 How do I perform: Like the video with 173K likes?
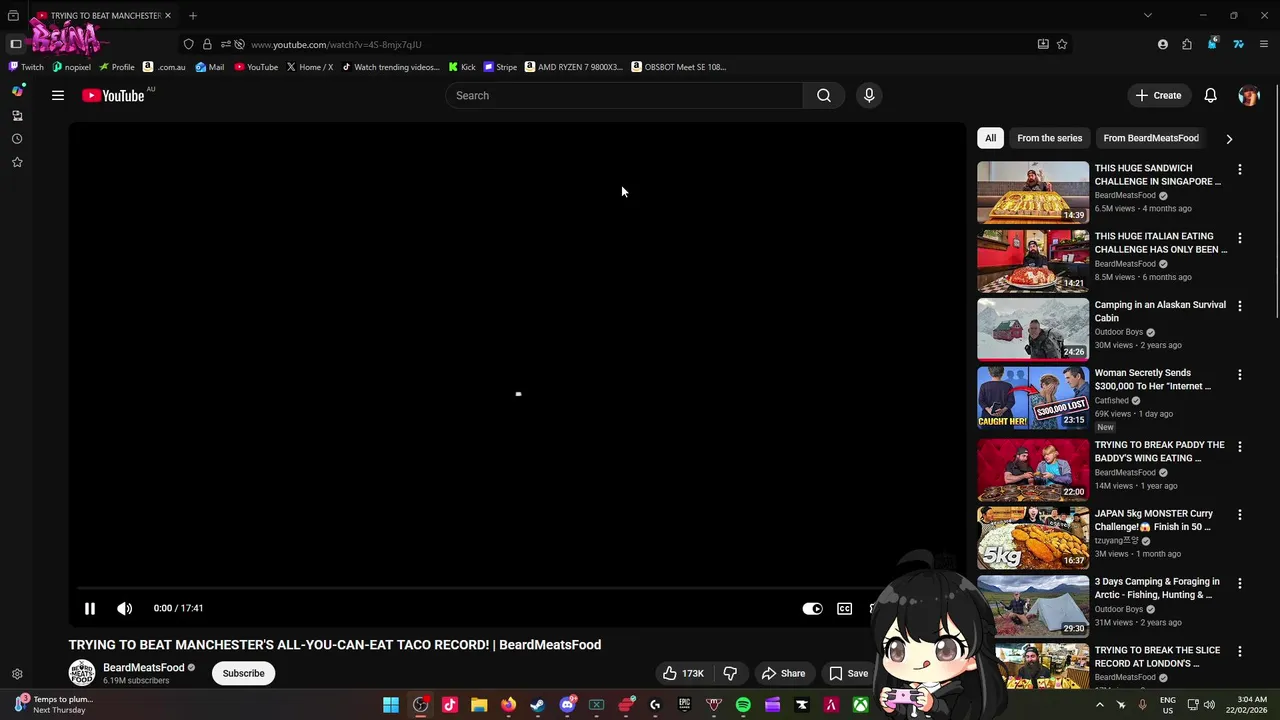tap(683, 673)
